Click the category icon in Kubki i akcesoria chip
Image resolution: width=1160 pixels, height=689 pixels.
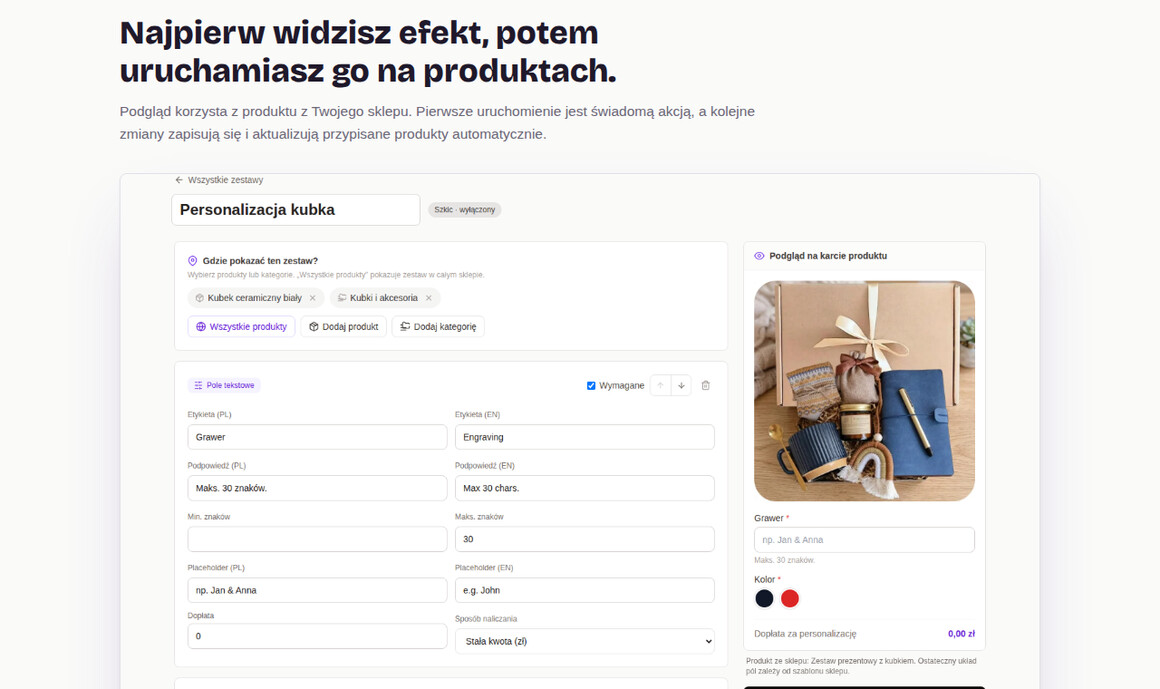pos(342,298)
